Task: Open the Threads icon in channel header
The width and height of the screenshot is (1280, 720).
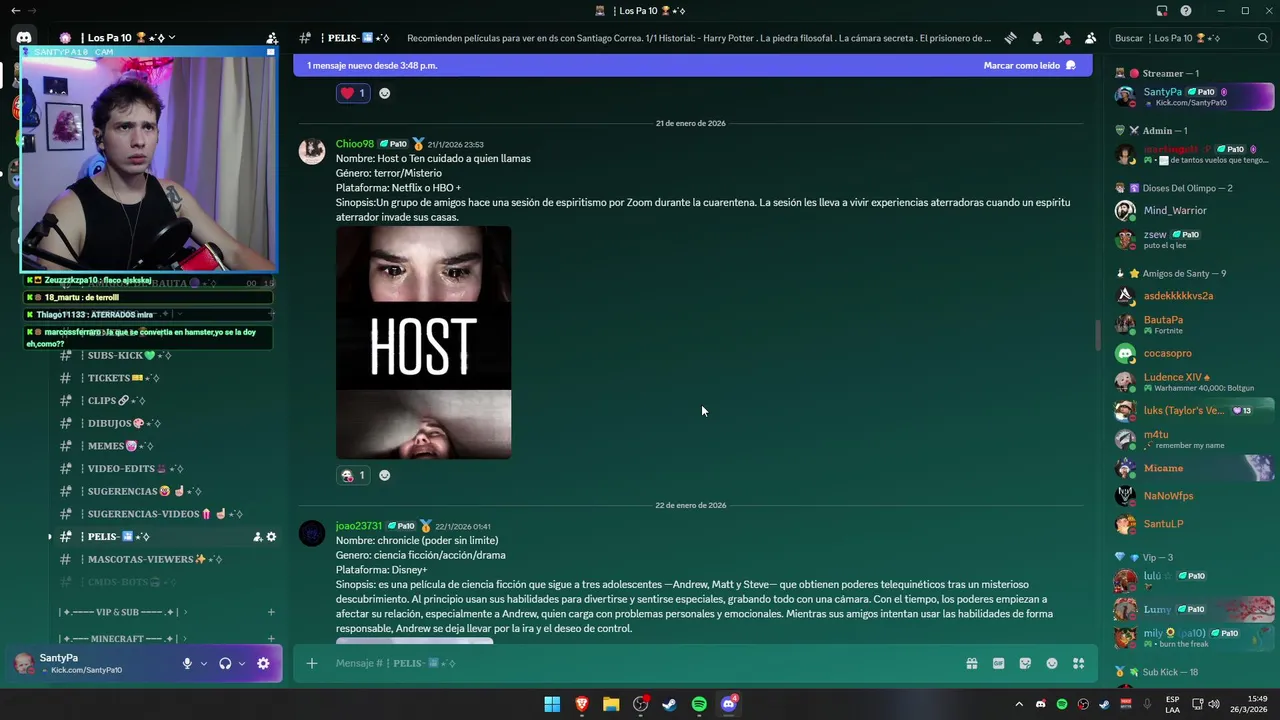Action: (1011, 38)
